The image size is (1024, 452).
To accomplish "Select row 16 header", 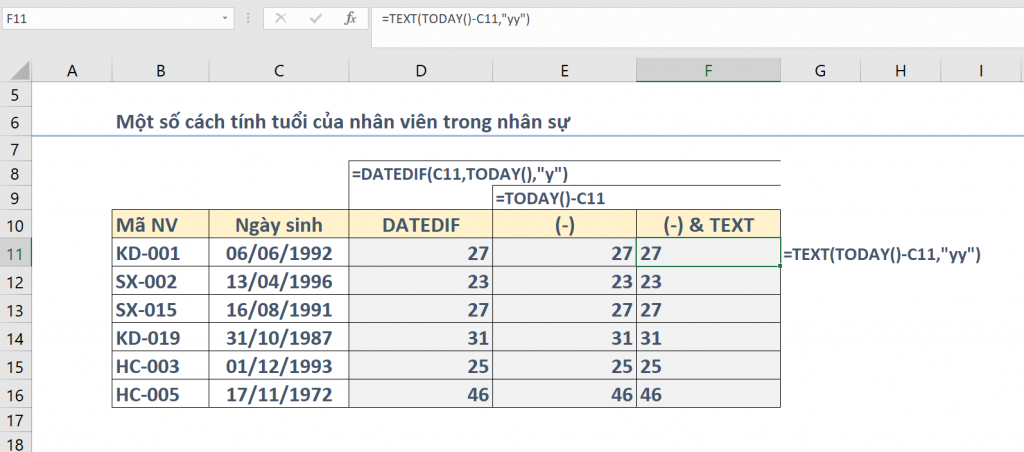I will (x=16, y=394).
